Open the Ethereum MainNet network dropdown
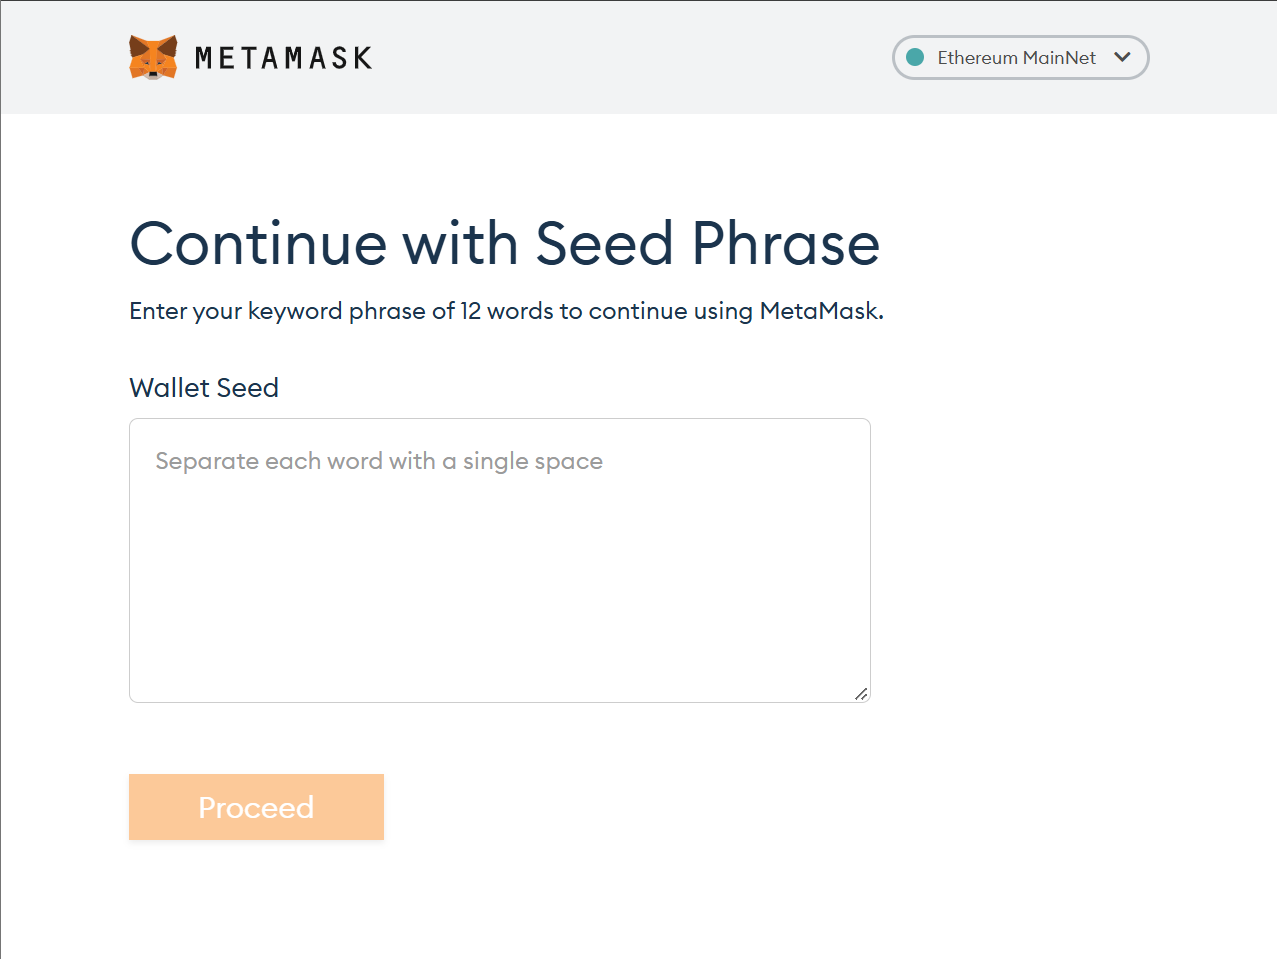Viewport: 1277px width, 959px height. 1020,57
